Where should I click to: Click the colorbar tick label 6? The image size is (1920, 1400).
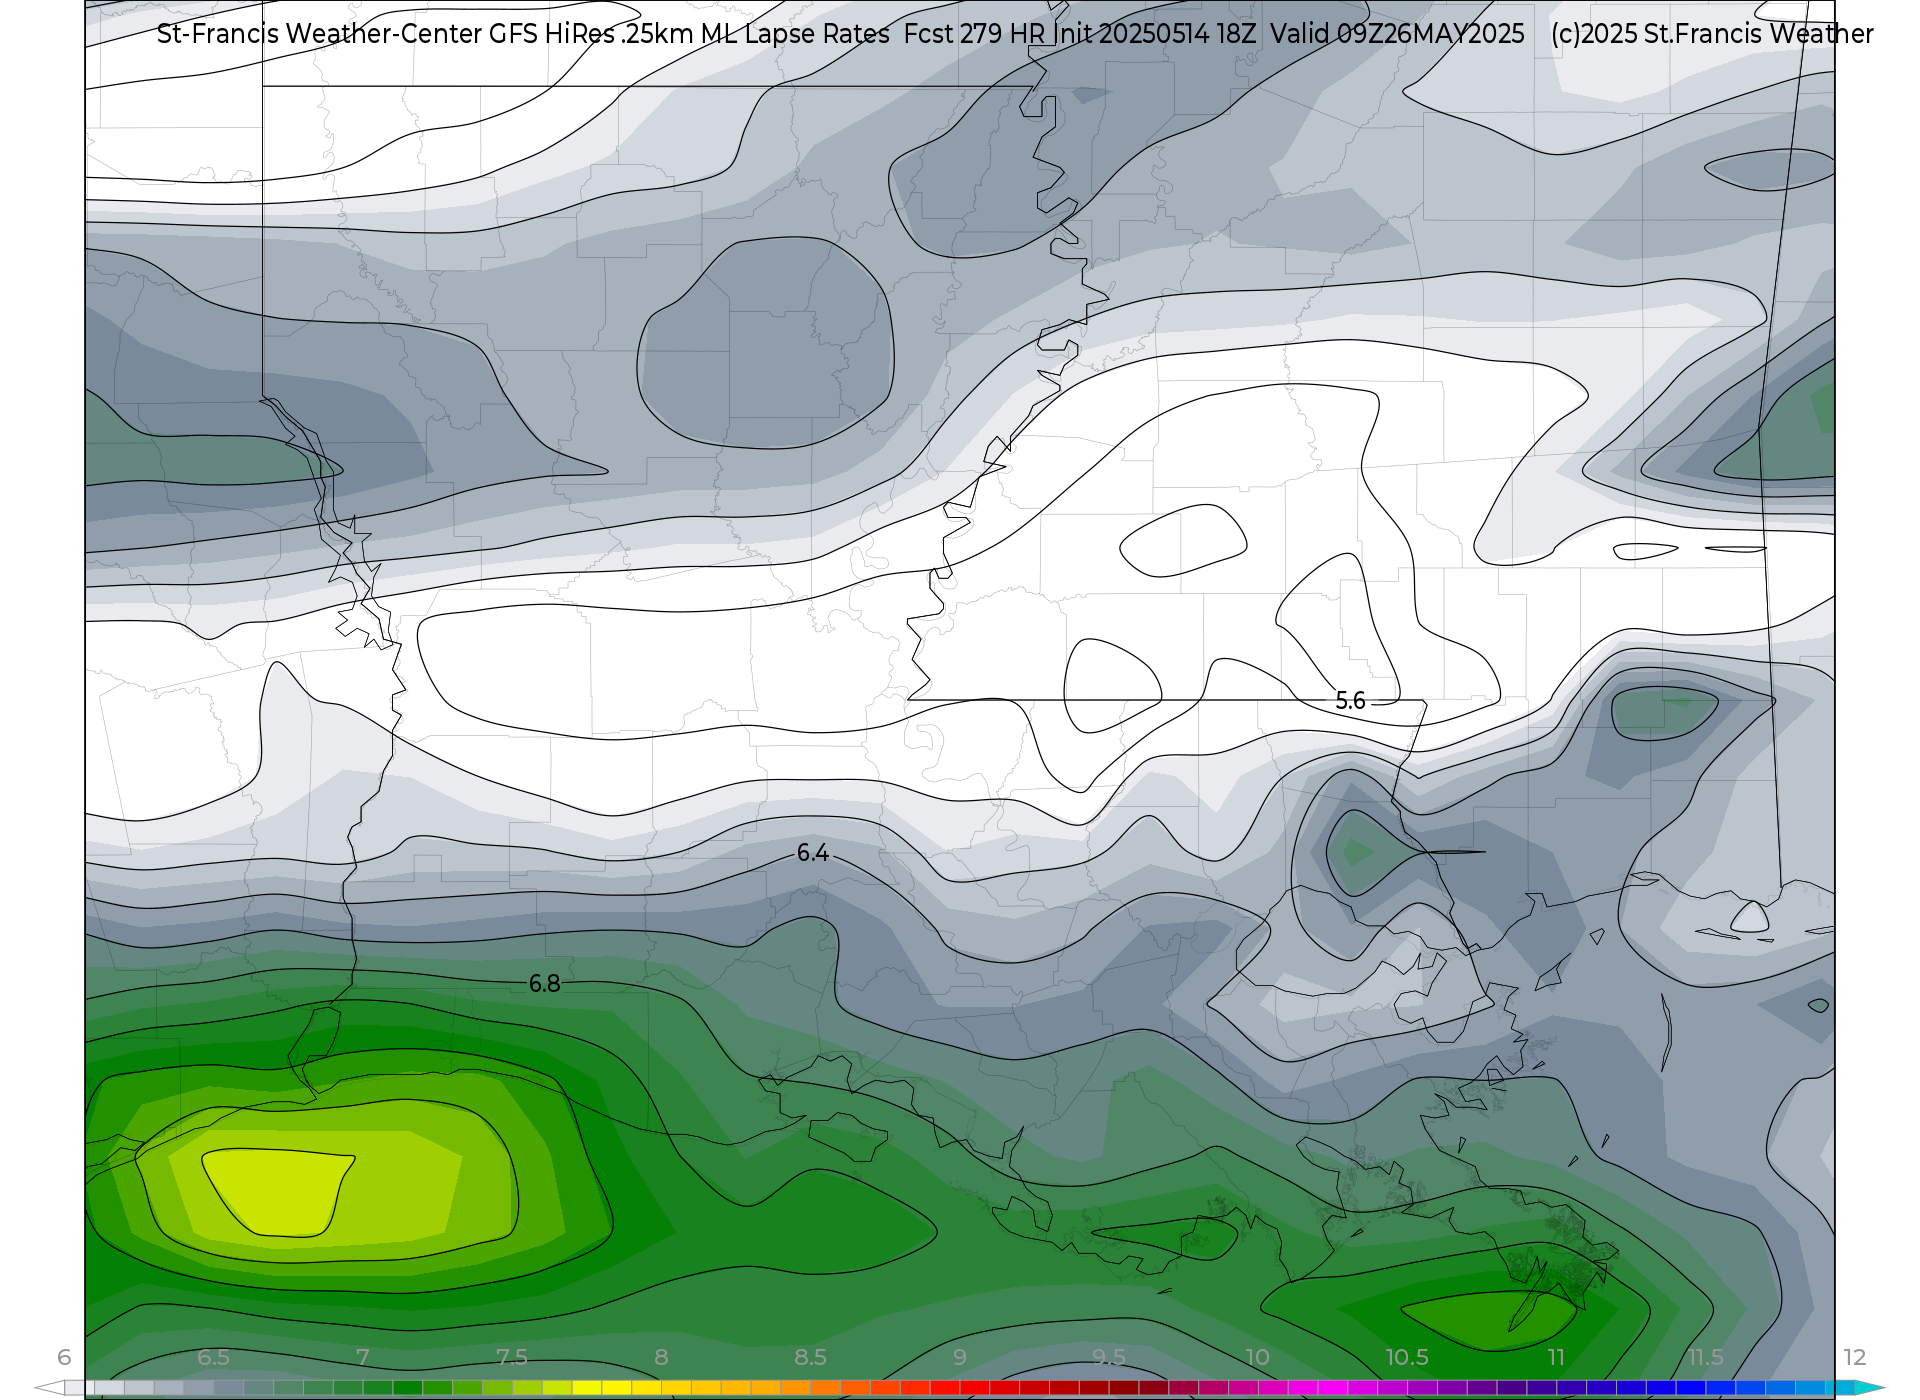point(64,1357)
